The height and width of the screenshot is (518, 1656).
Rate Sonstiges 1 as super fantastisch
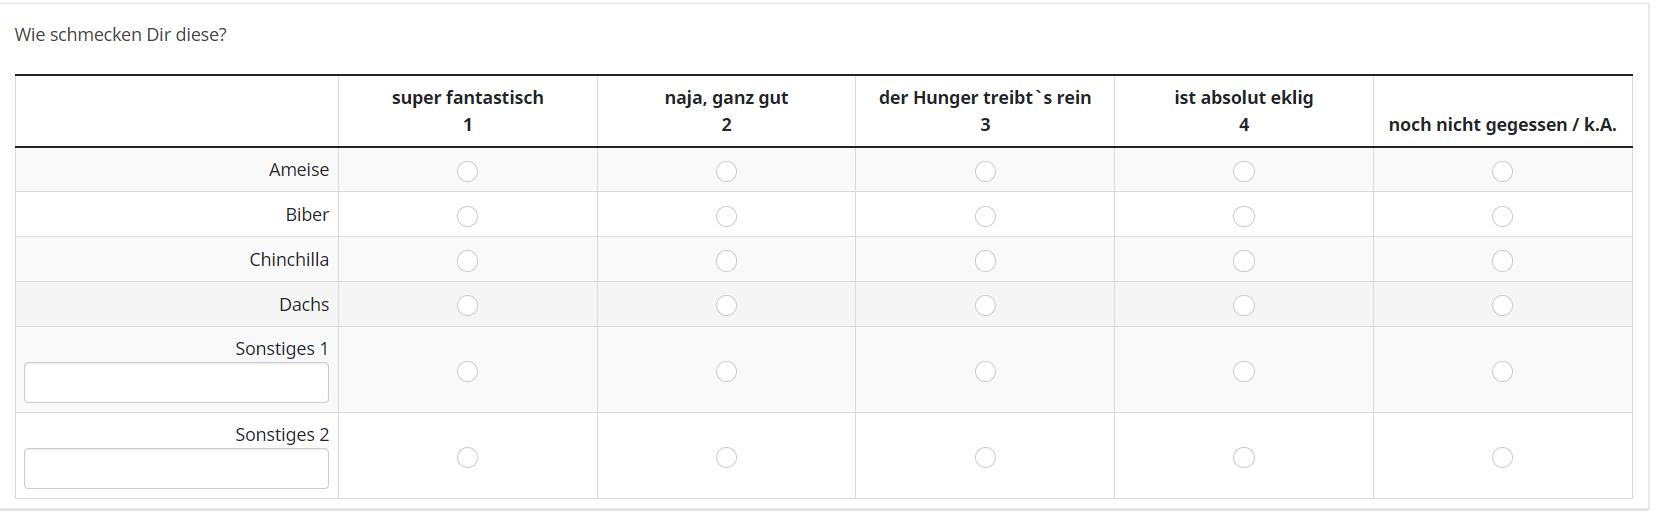(x=467, y=371)
